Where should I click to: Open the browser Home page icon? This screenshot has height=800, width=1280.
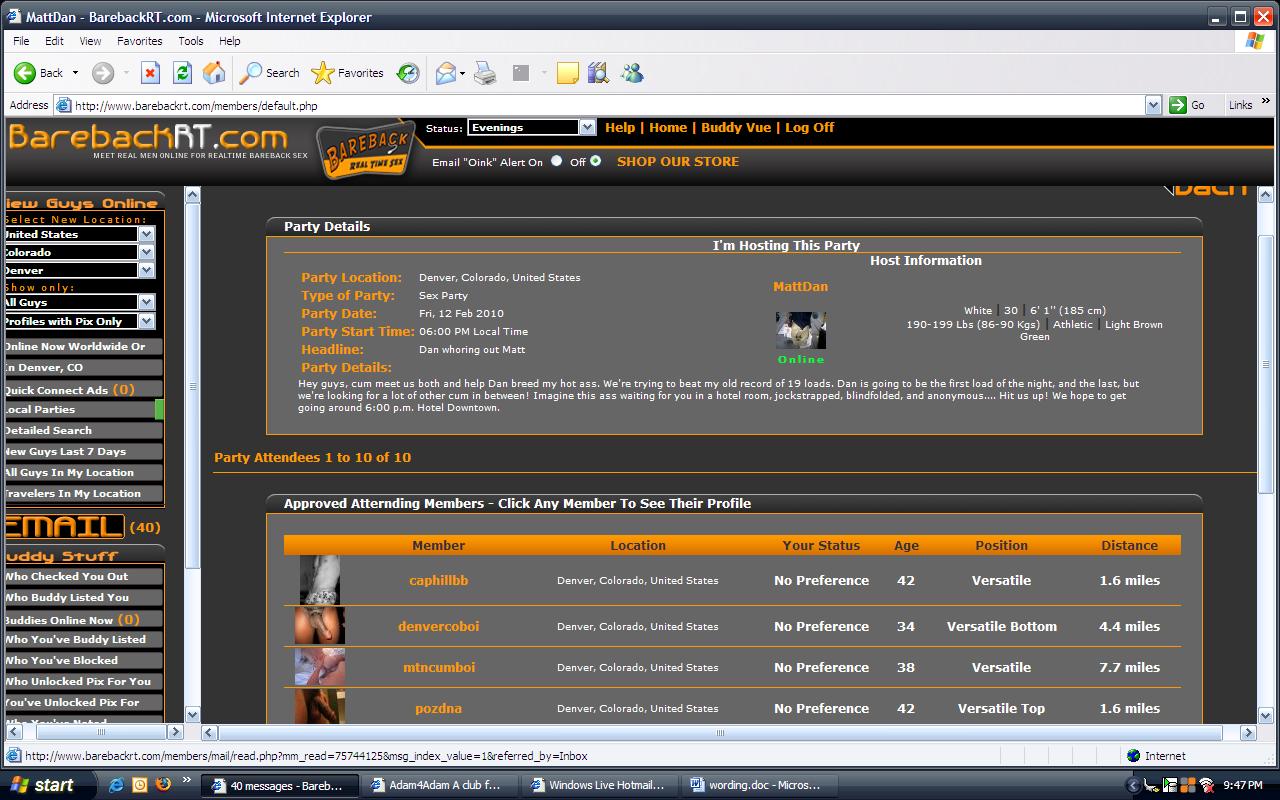pos(214,73)
